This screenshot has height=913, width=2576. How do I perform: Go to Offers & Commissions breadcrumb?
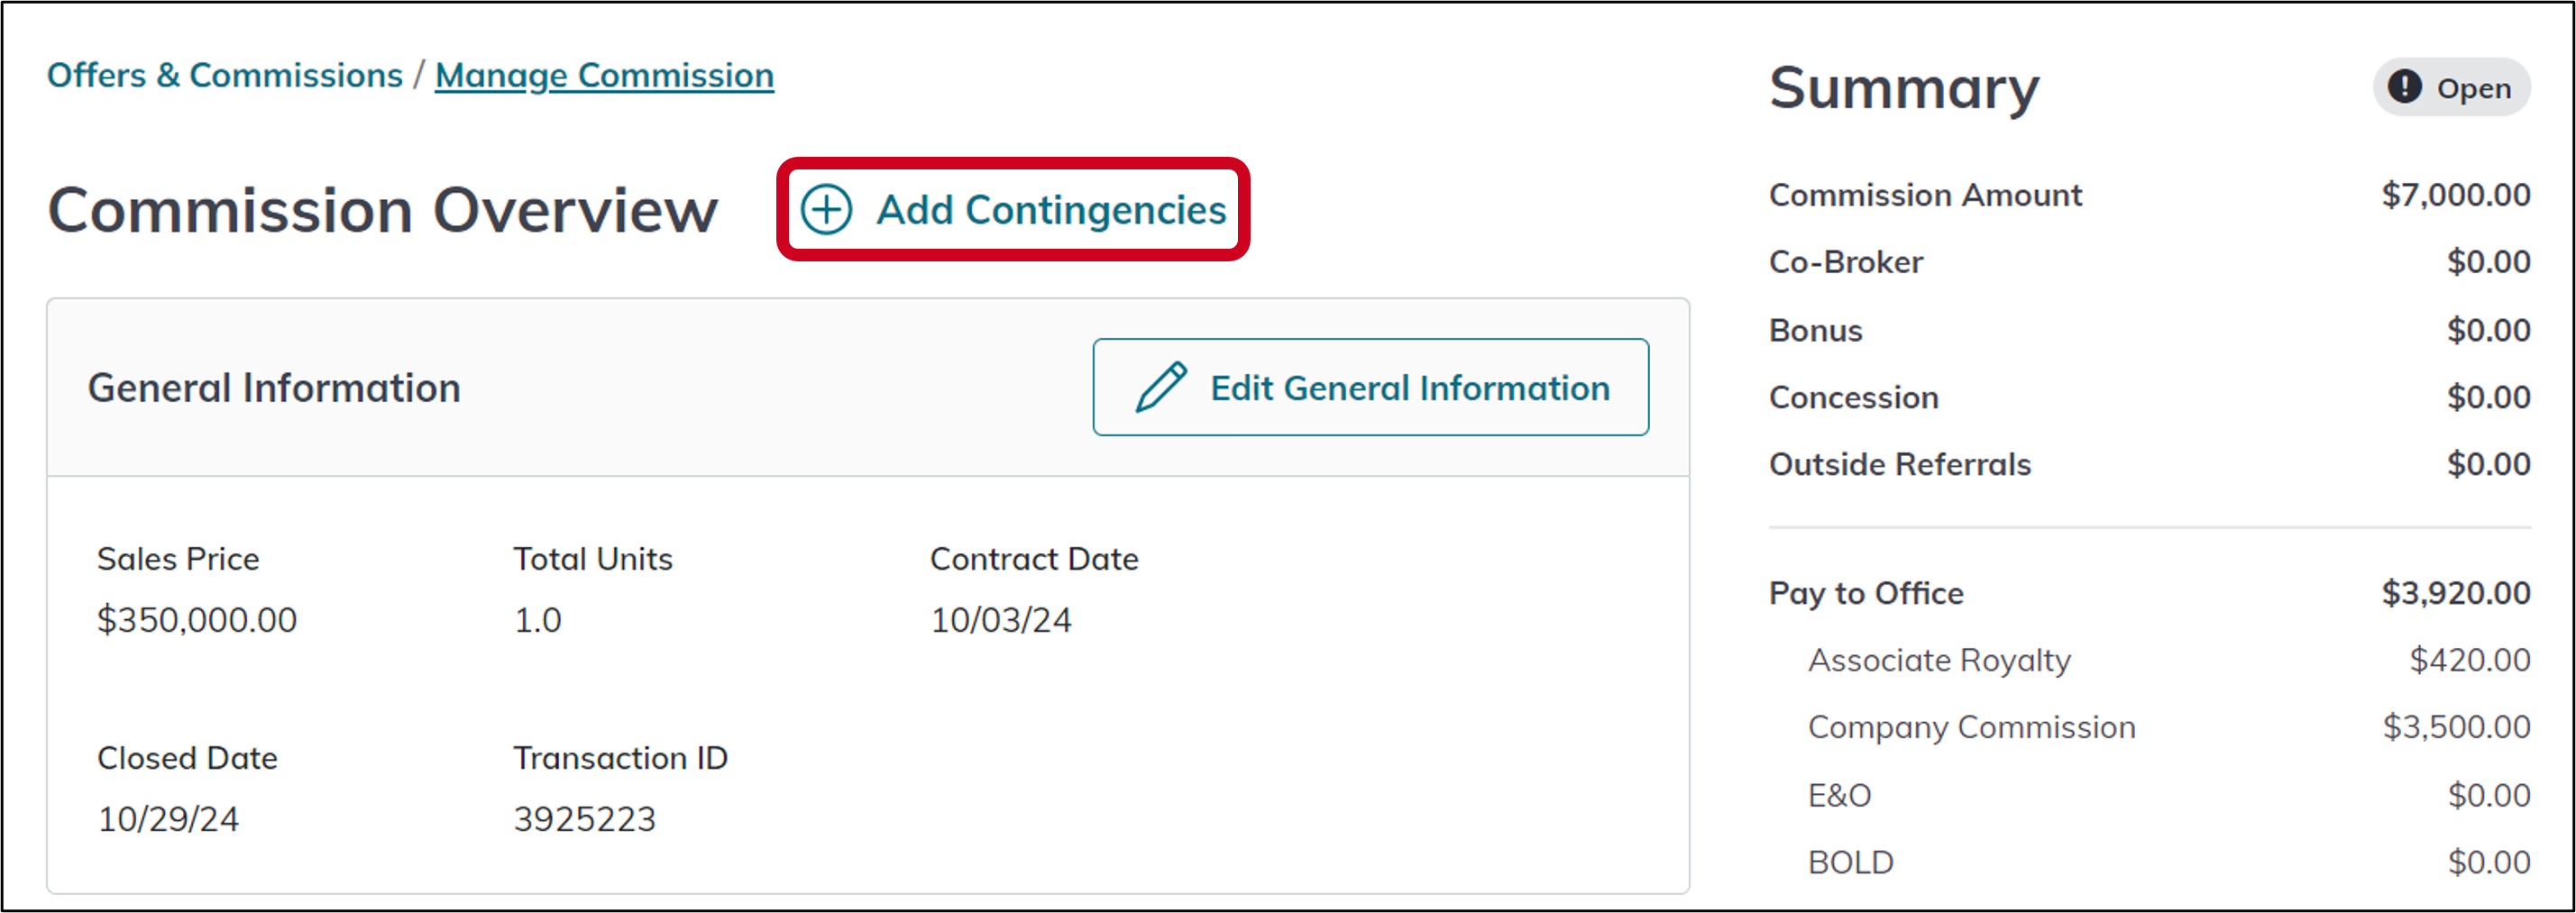tap(225, 76)
